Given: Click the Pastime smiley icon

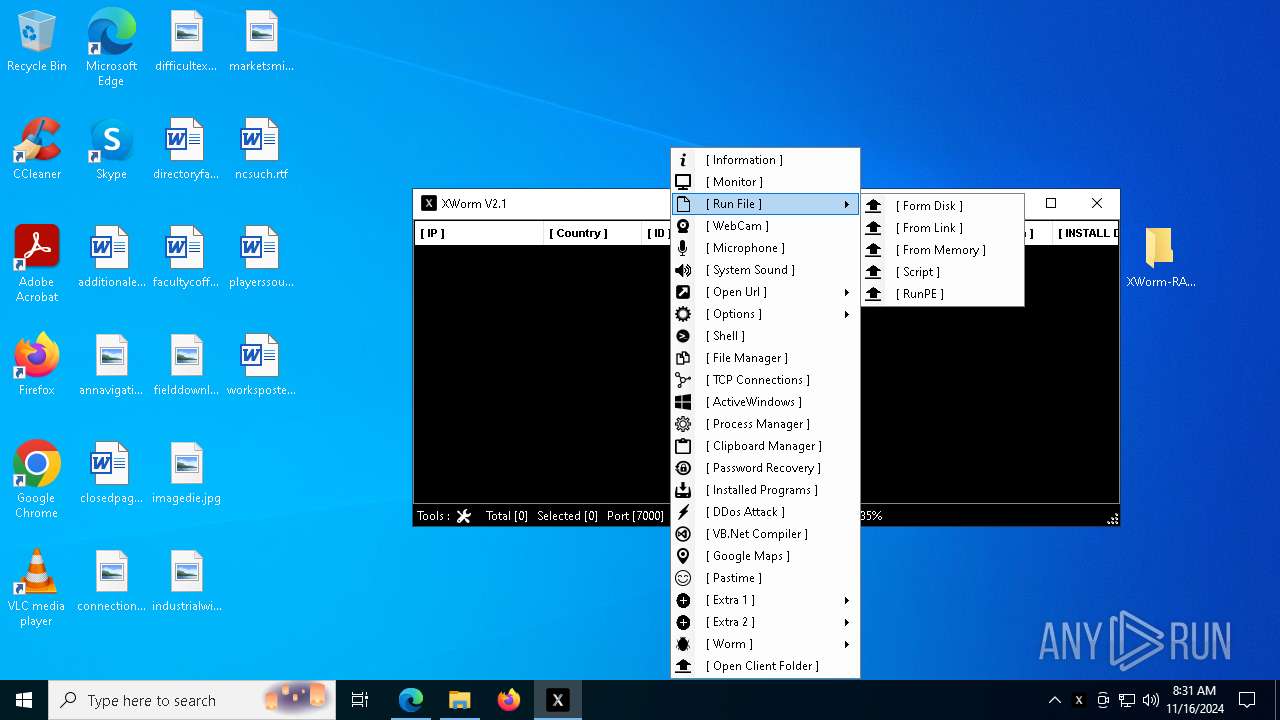Looking at the screenshot, I should click(683, 578).
